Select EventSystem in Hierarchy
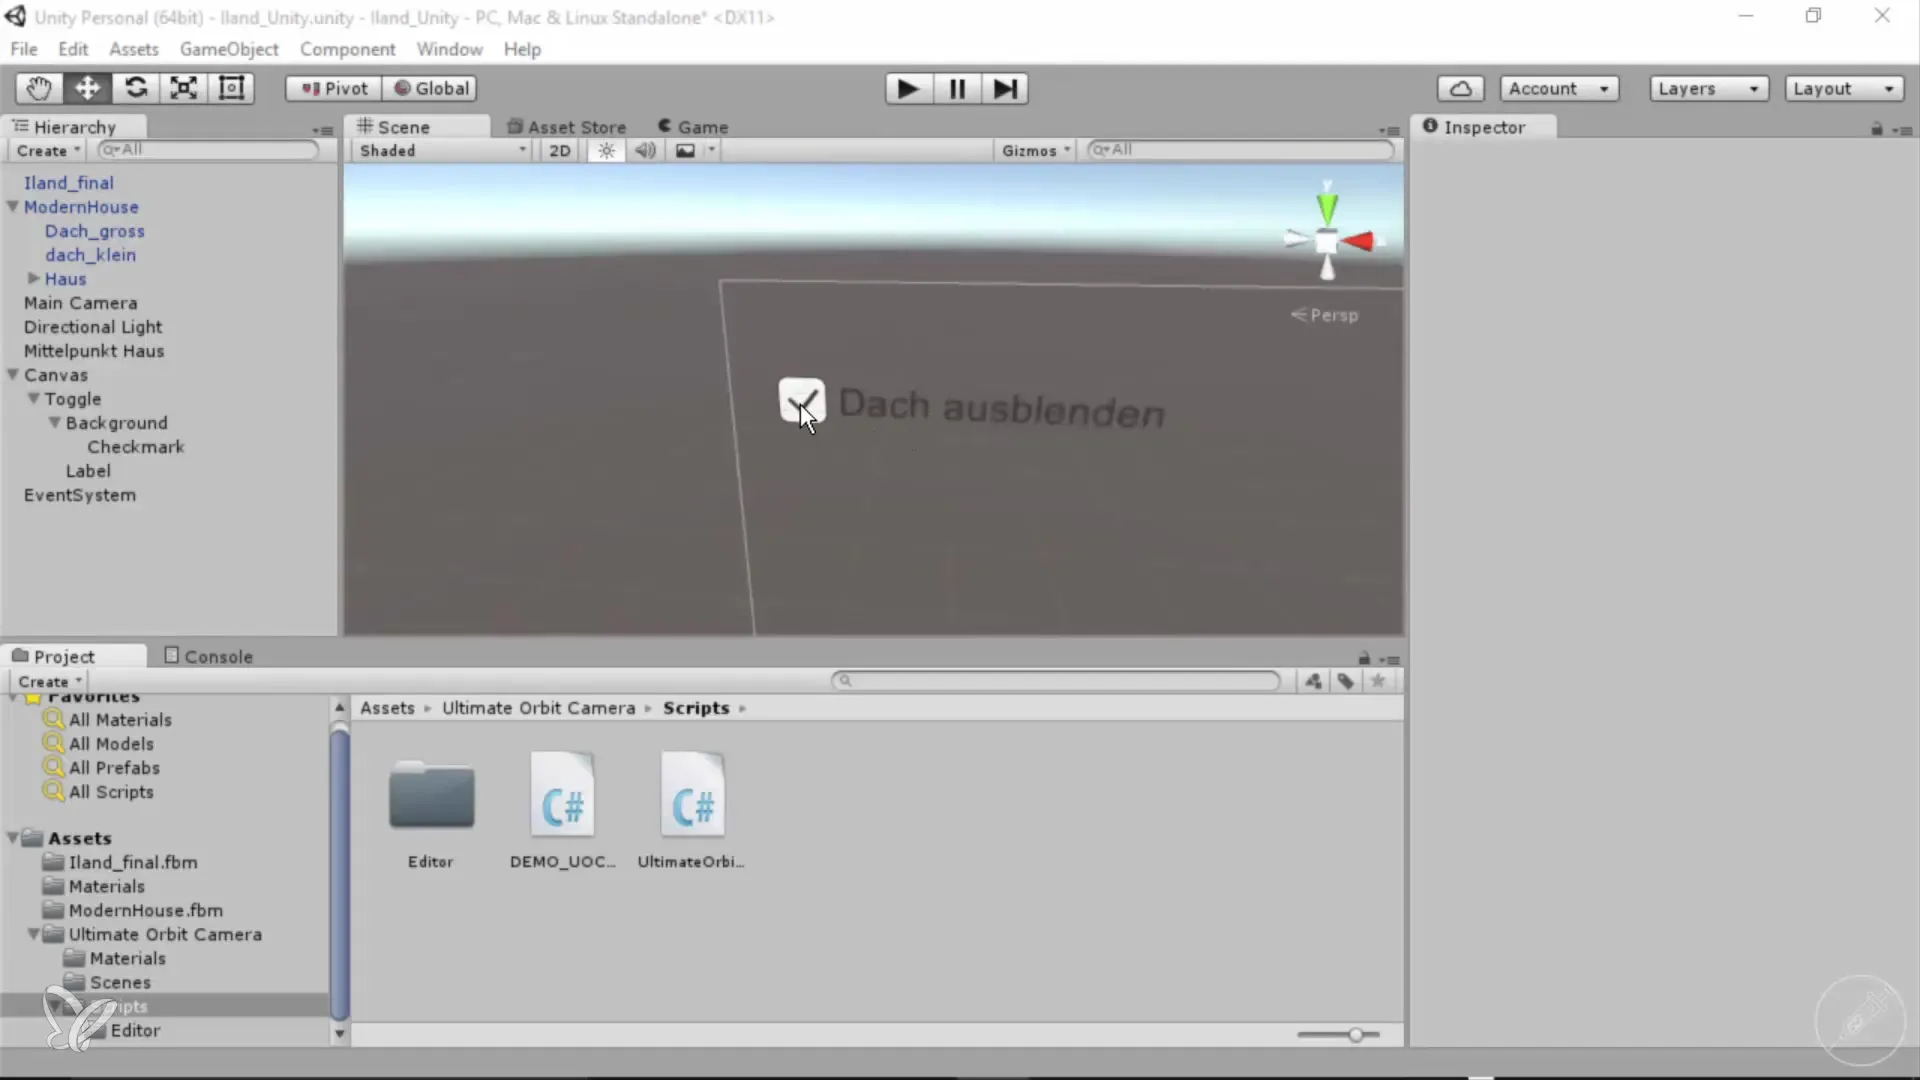 (80, 494)
